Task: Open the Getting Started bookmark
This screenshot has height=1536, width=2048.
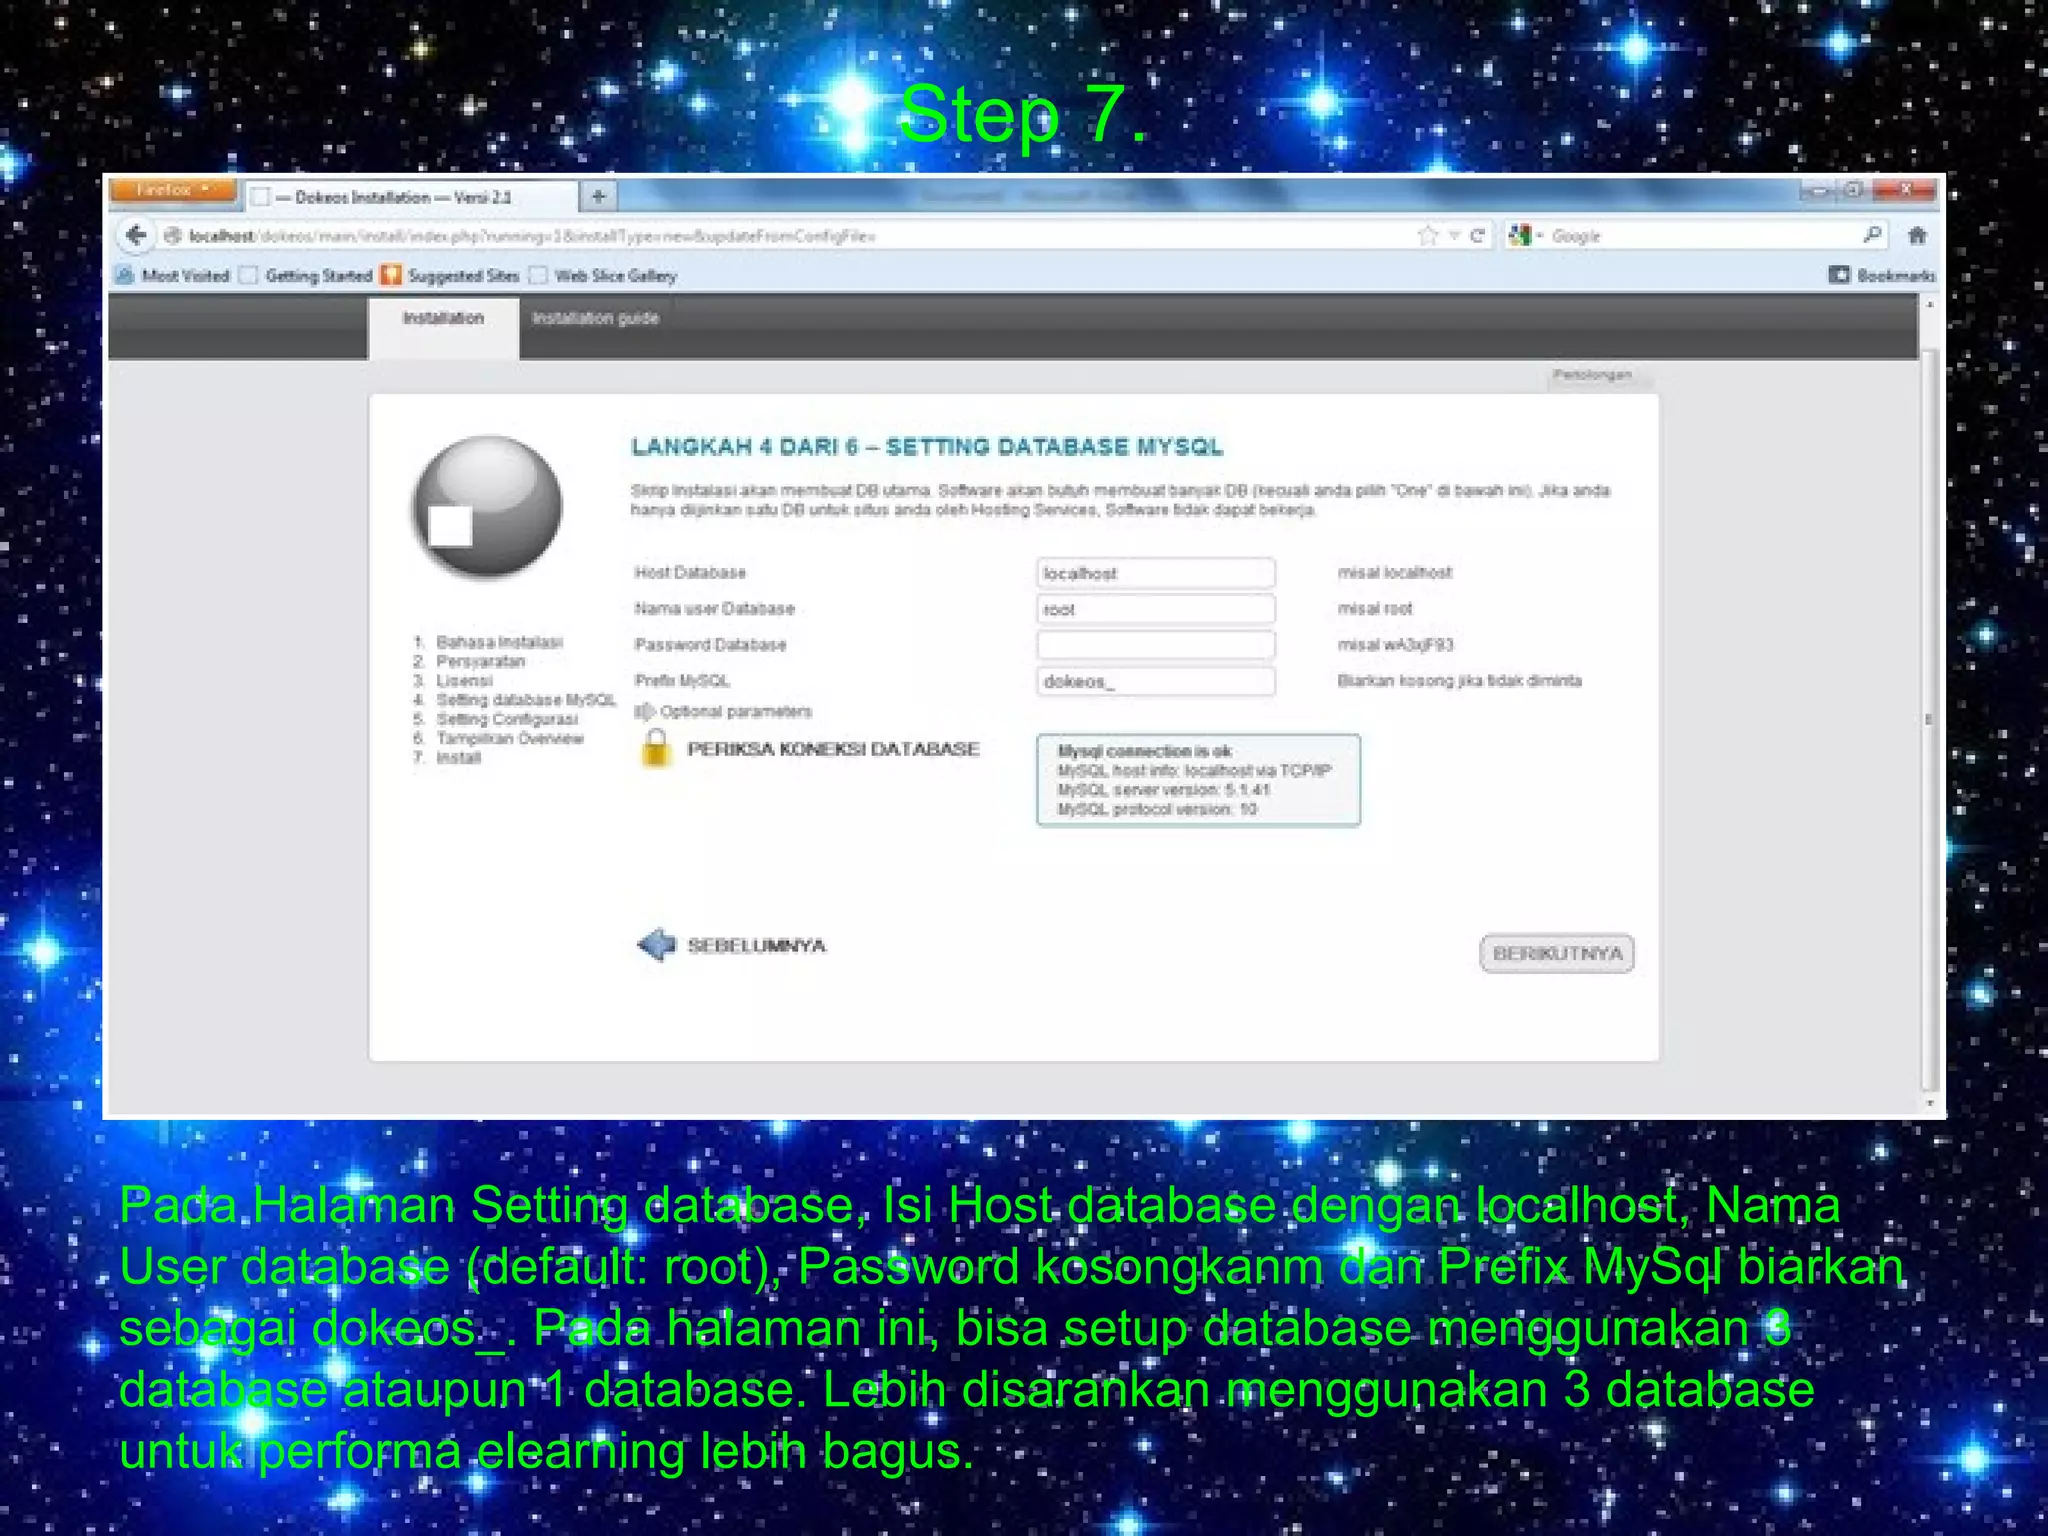Action: tap(307, 276)
